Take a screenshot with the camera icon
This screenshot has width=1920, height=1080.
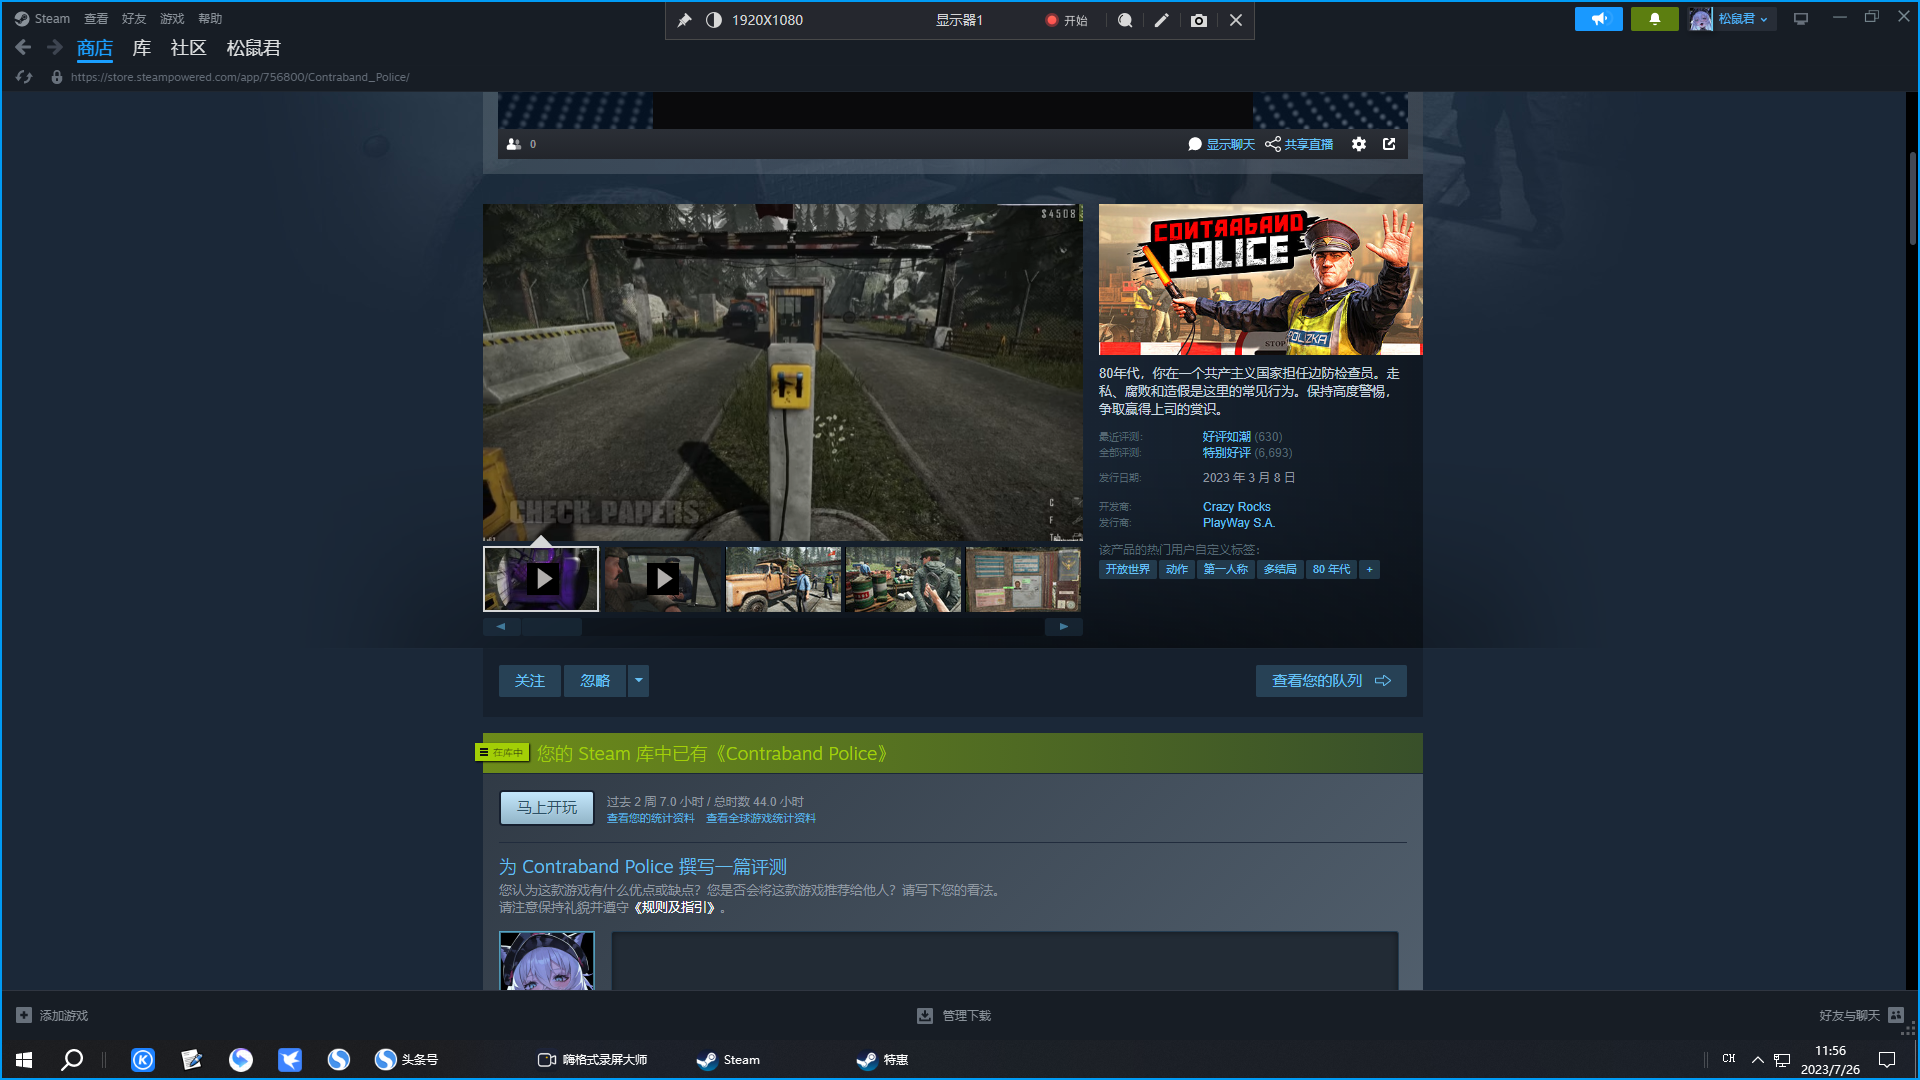point(1199,20)
